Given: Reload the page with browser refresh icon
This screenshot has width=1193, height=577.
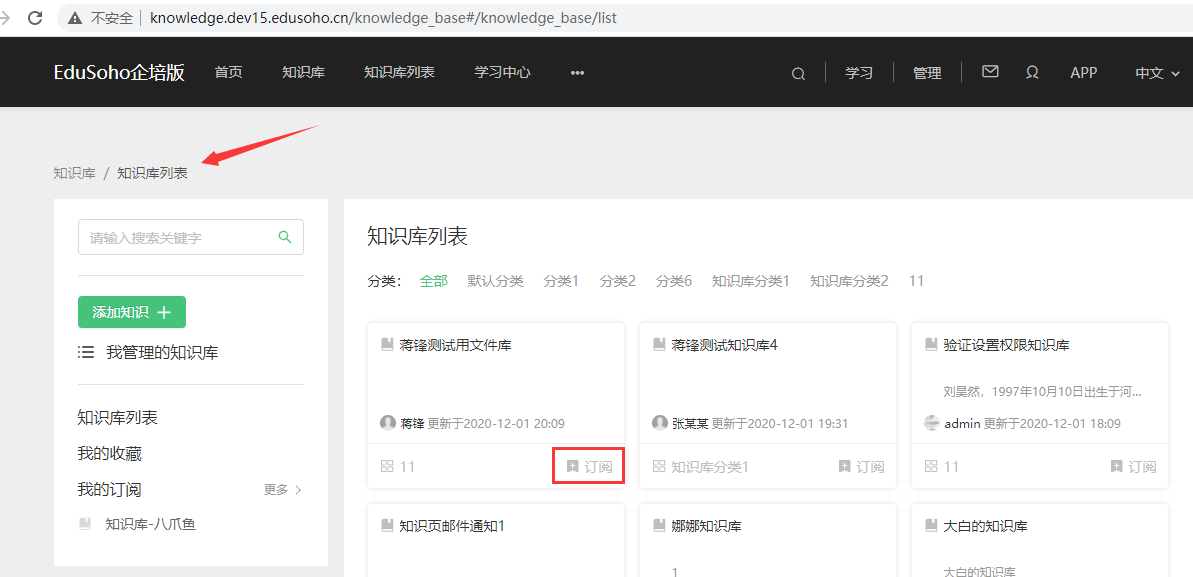Looking at the screenshot, I should pos(35,18).
